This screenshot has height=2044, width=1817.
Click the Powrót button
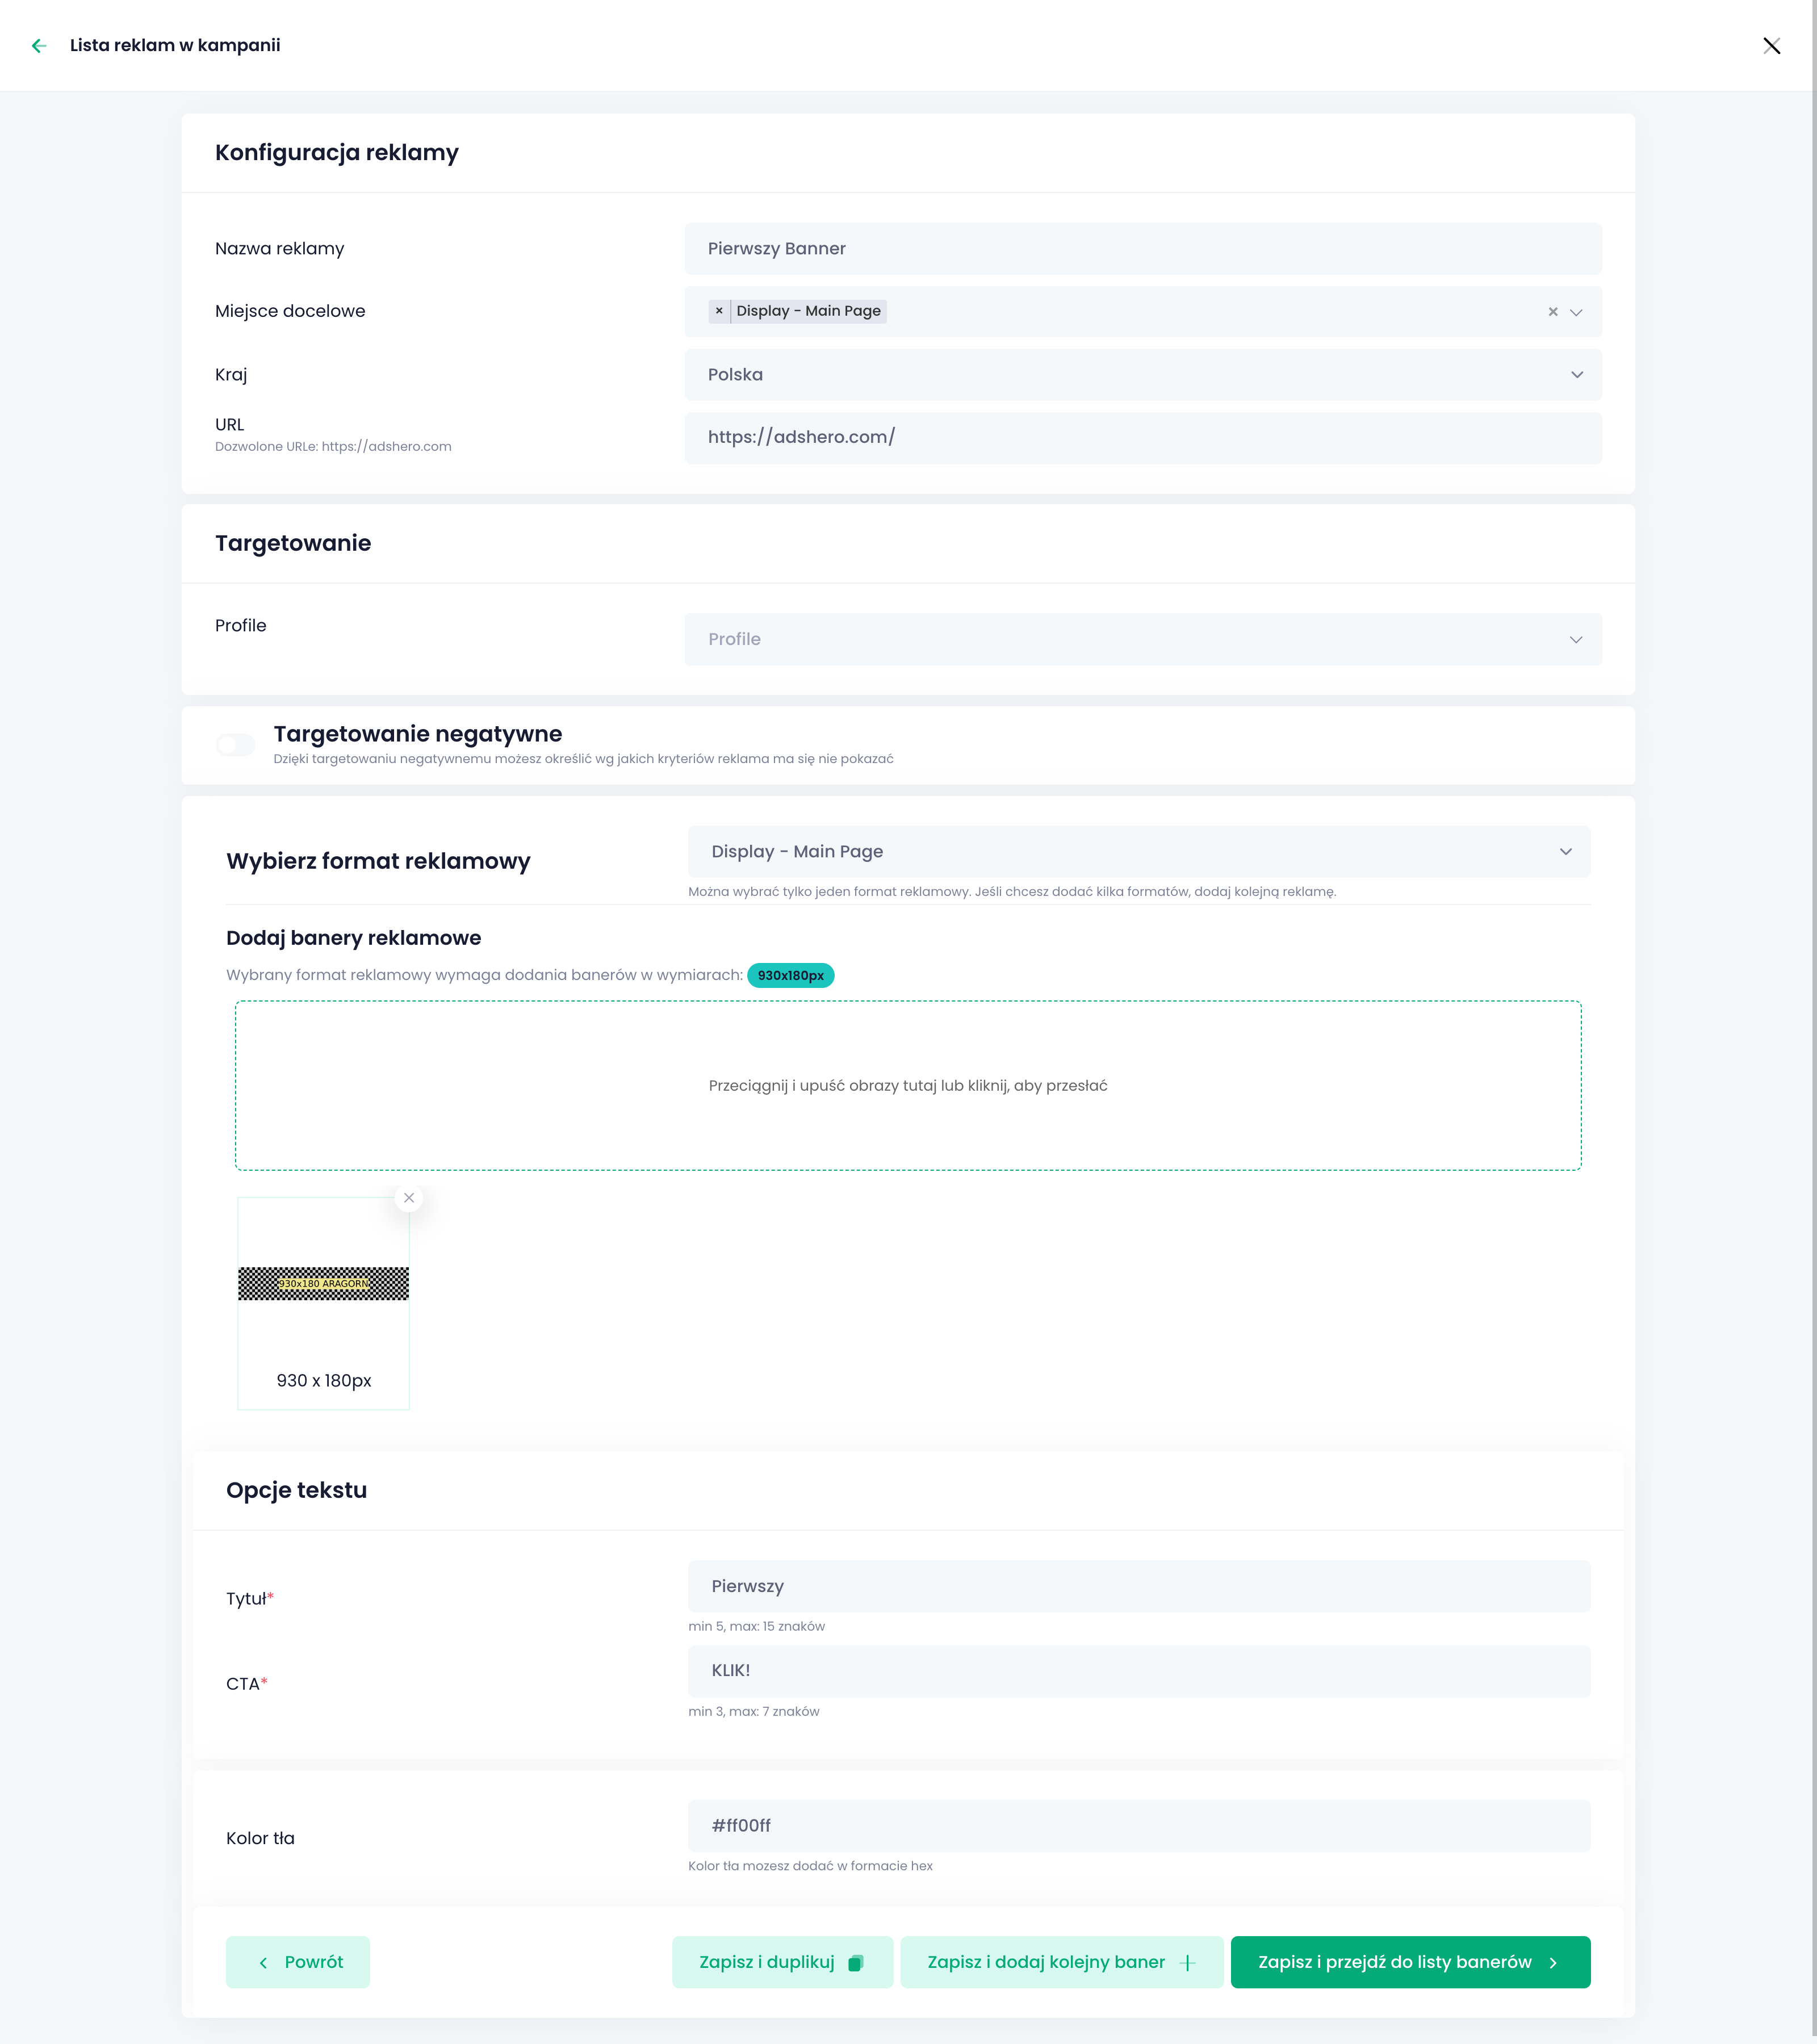[298, 1962]
